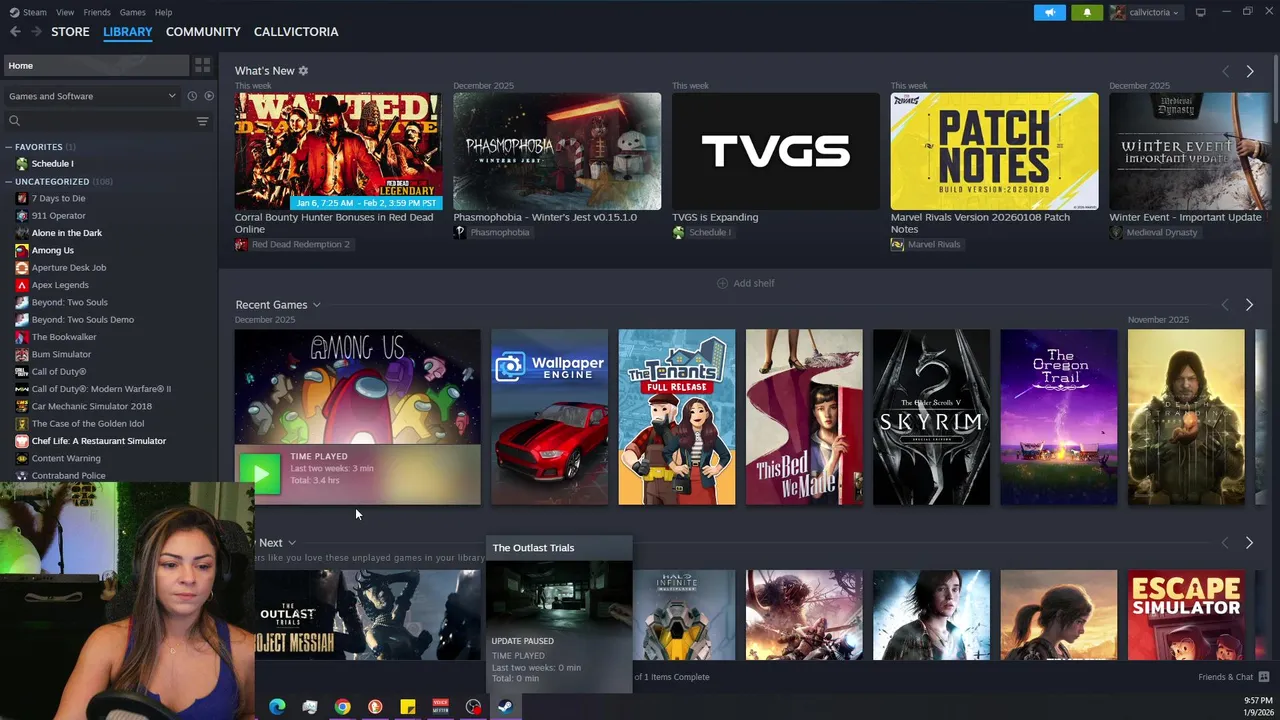Viewport: 1280px width, 720px height.
Task: Select Schedule I in favorites
Action: (x=52, y=164)
